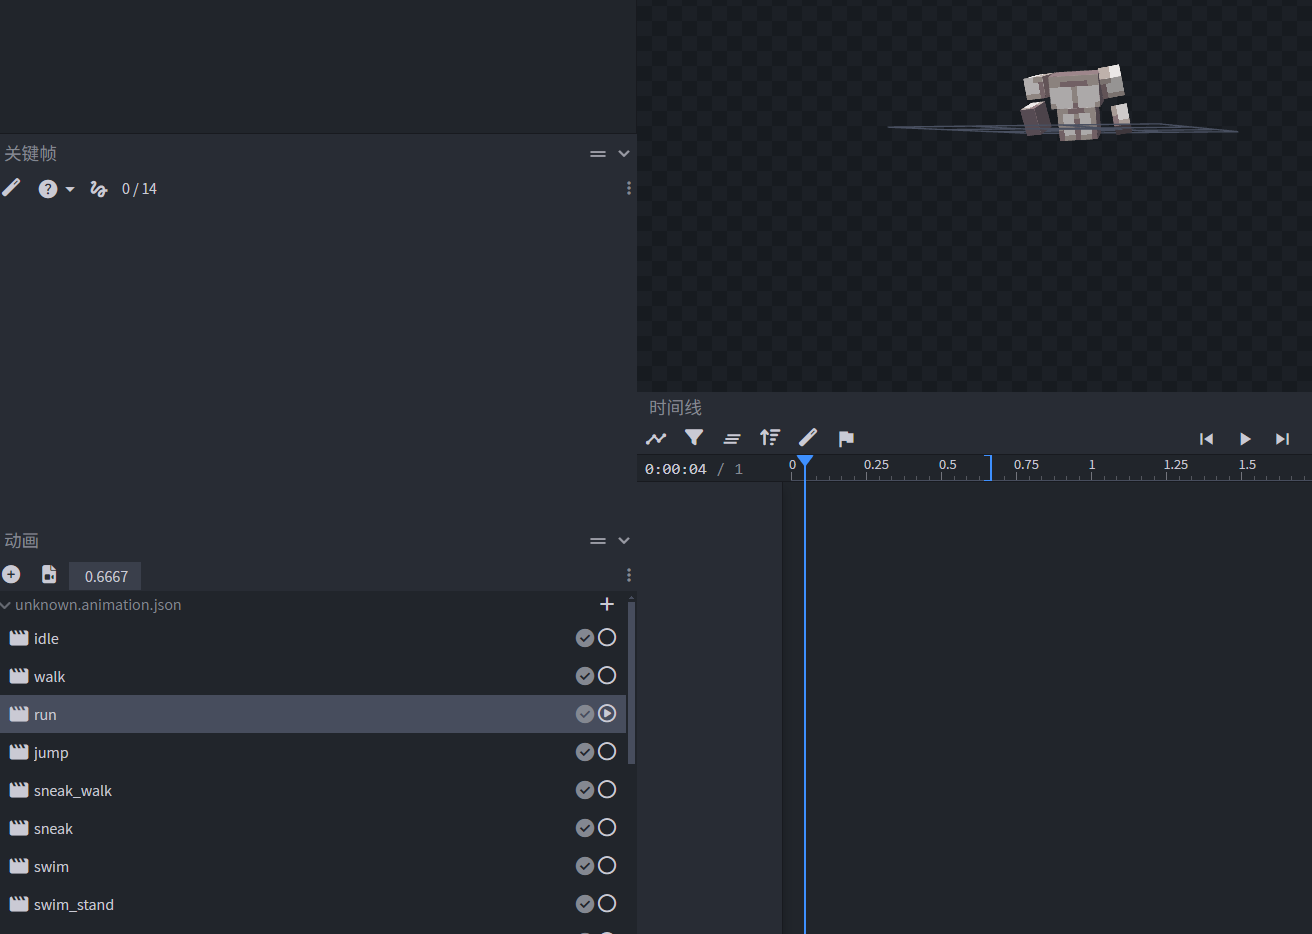
Task: Select the swim_stand animation
Action: point(313,904)
